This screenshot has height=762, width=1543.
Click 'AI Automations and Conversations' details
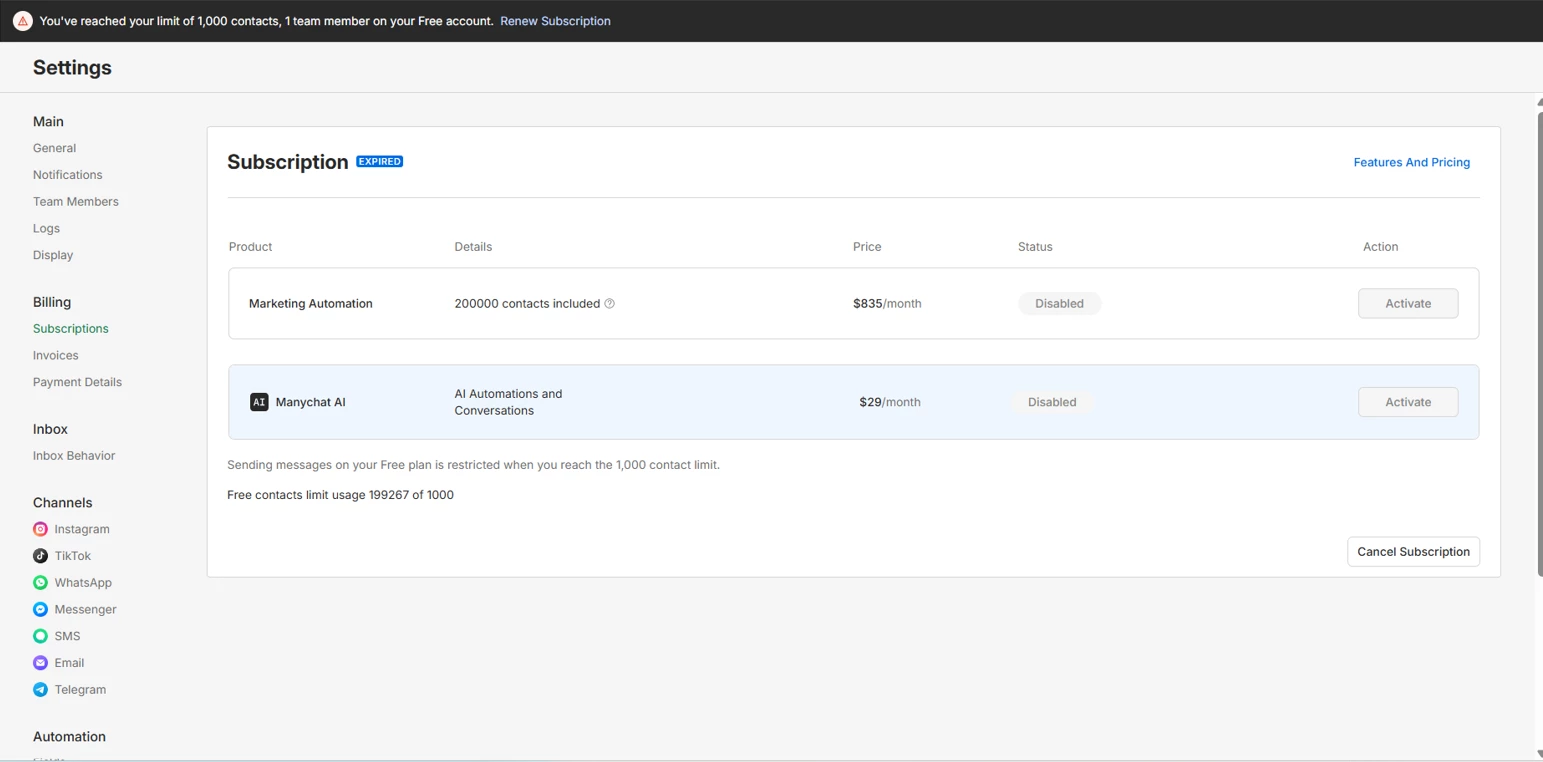click(508, 402)
